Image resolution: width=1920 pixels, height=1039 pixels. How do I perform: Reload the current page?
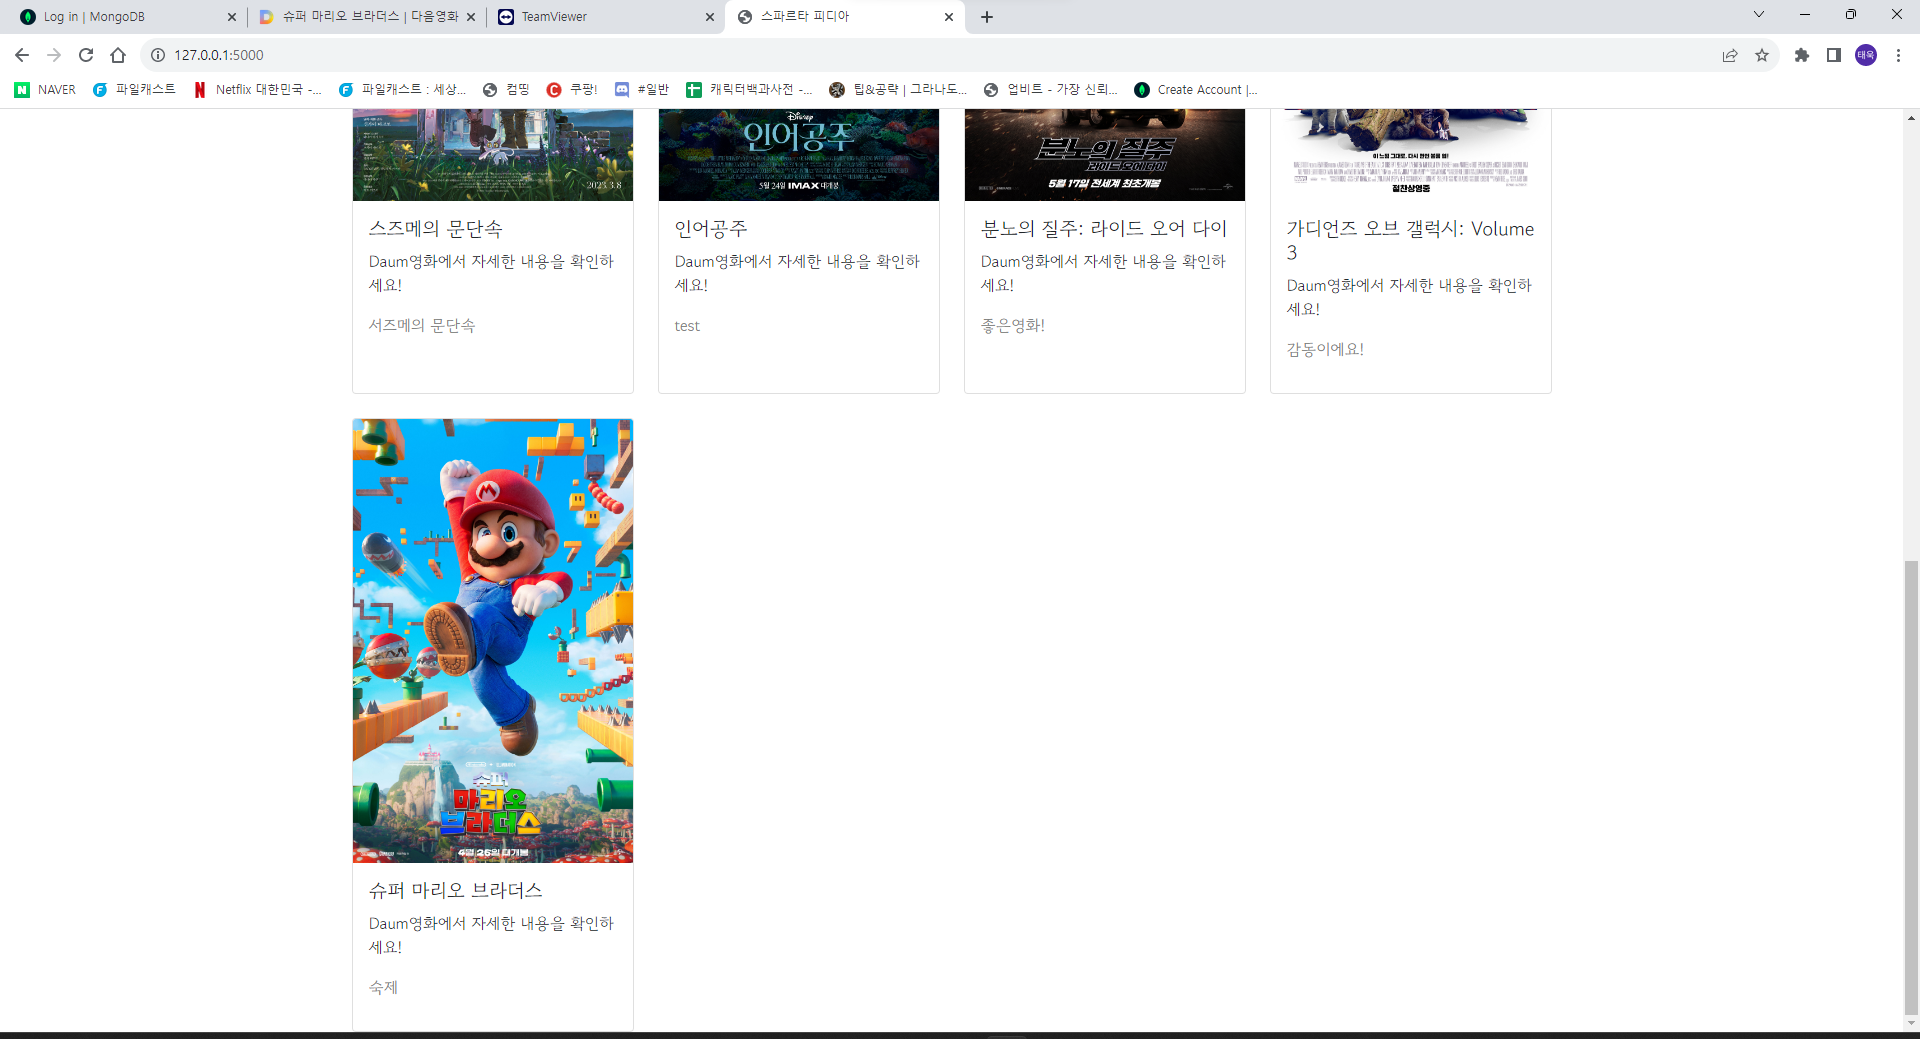pos(86,55)
